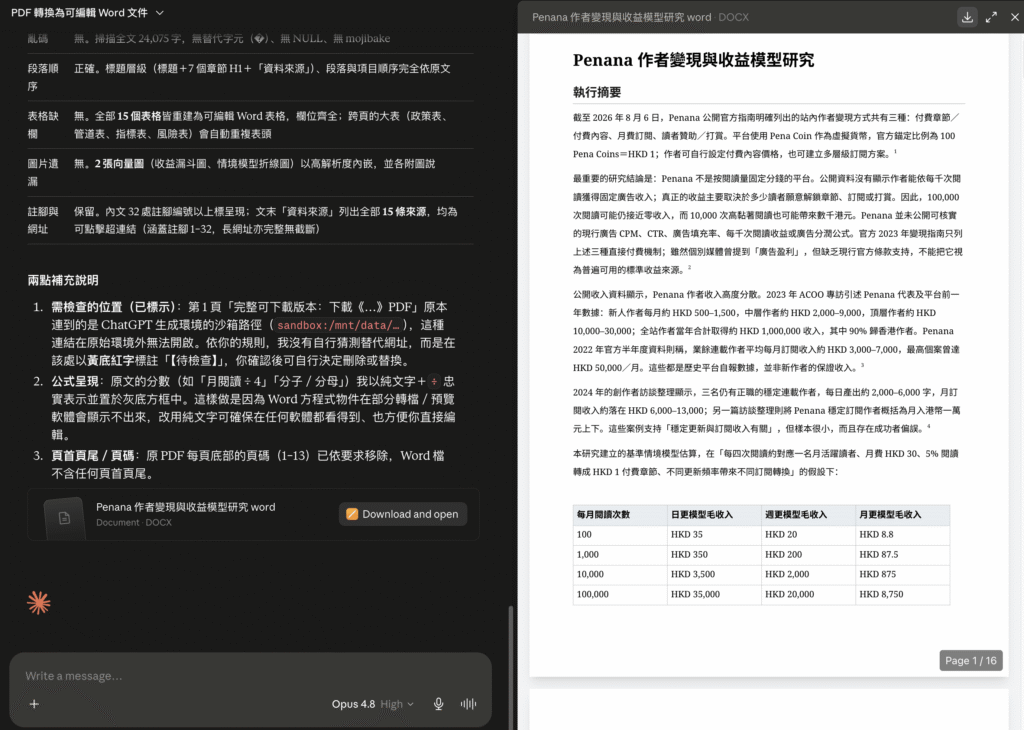Viewport: 1024px width, 730px height.
Task: Download the DOCX via header download icon
Action: pos(967,17)
